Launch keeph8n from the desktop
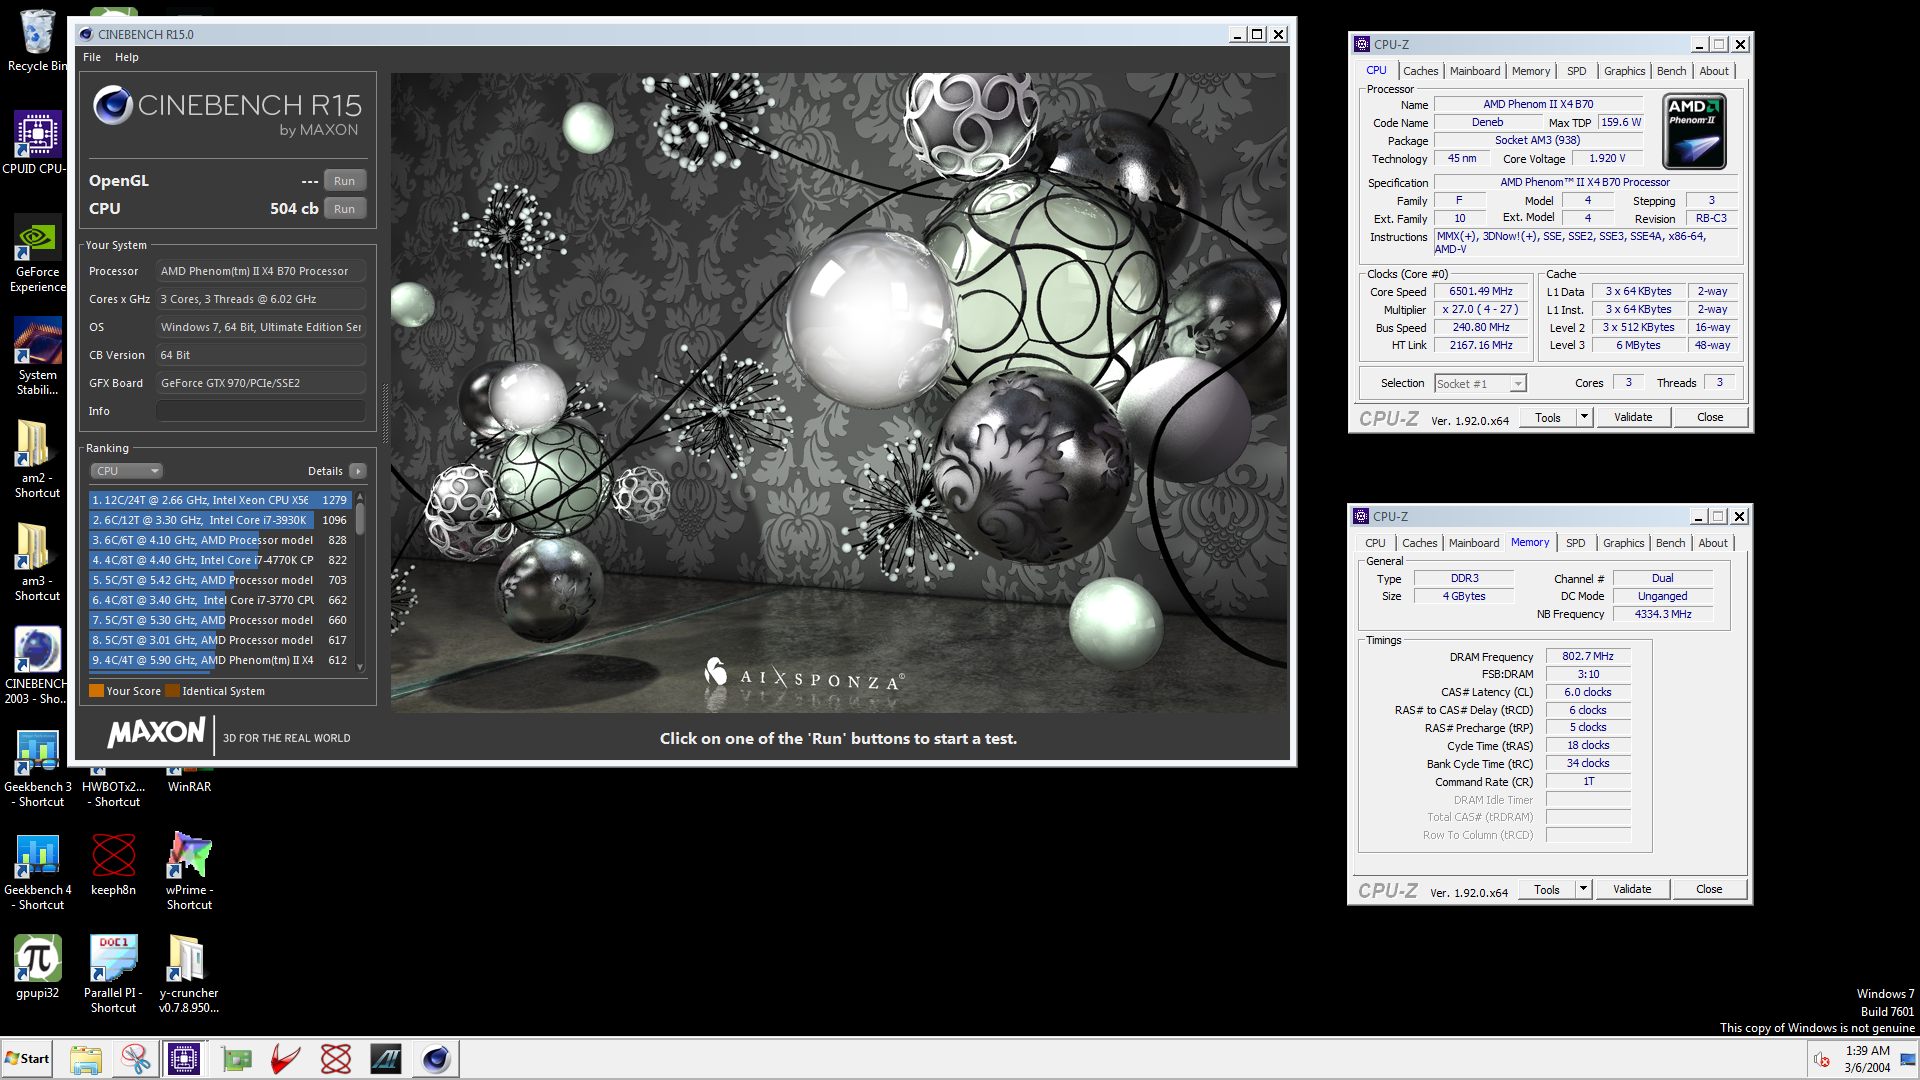The width and height of the screenshot is (1920, 1080). click(113, 864)
